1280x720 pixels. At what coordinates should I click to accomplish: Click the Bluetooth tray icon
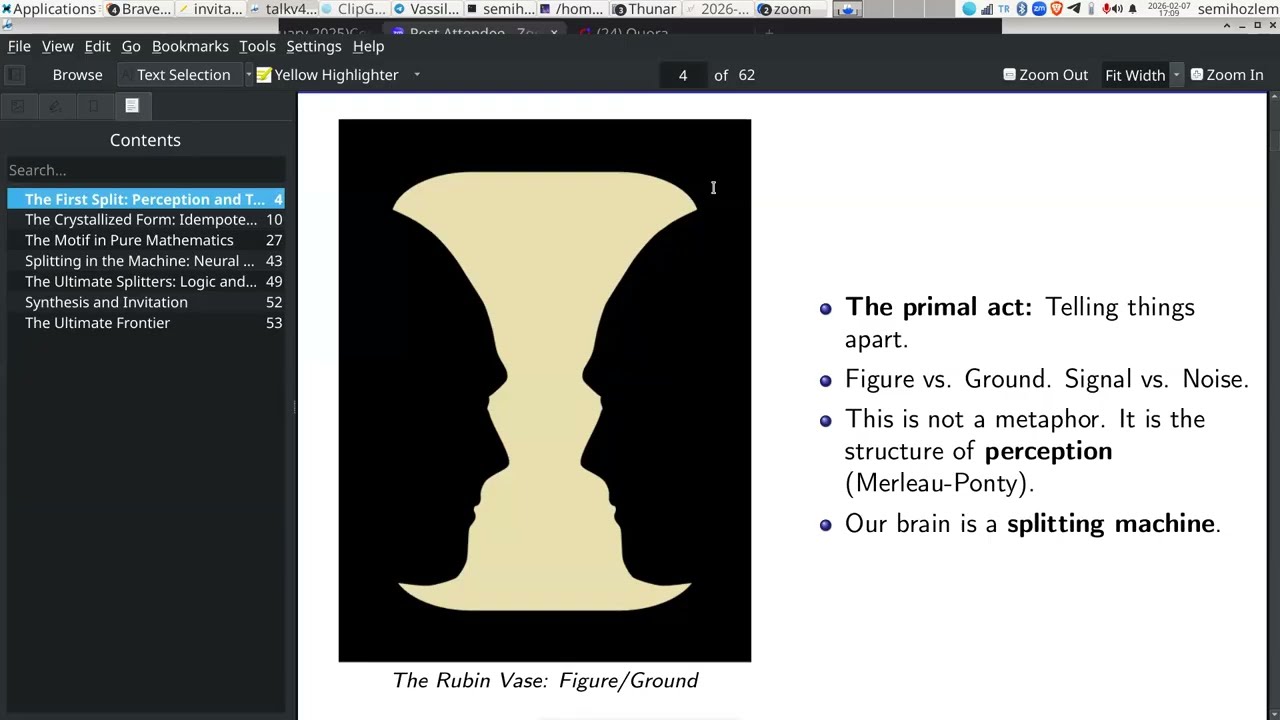tap(1022, 9)
